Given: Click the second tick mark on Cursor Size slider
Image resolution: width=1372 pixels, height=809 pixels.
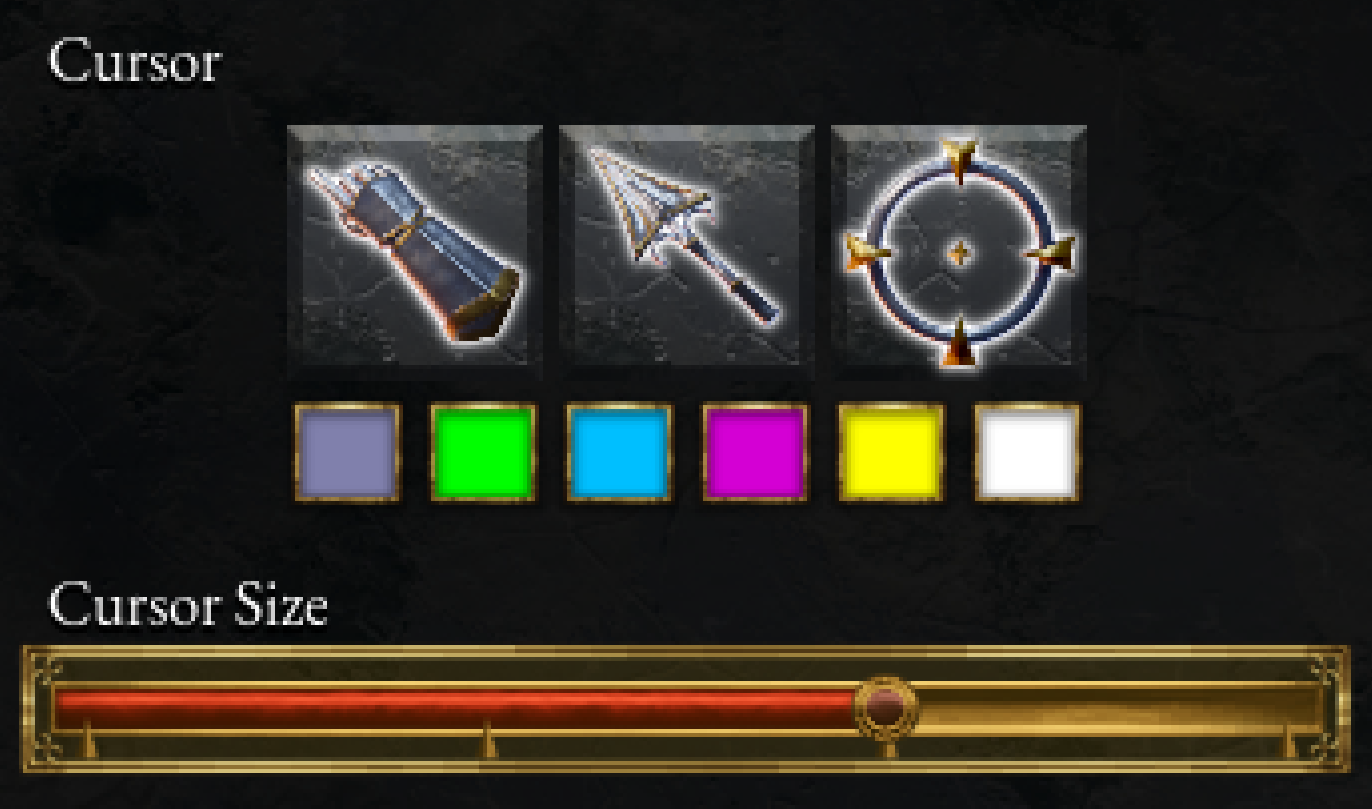Looking at the screenshot, I should 488,739.
